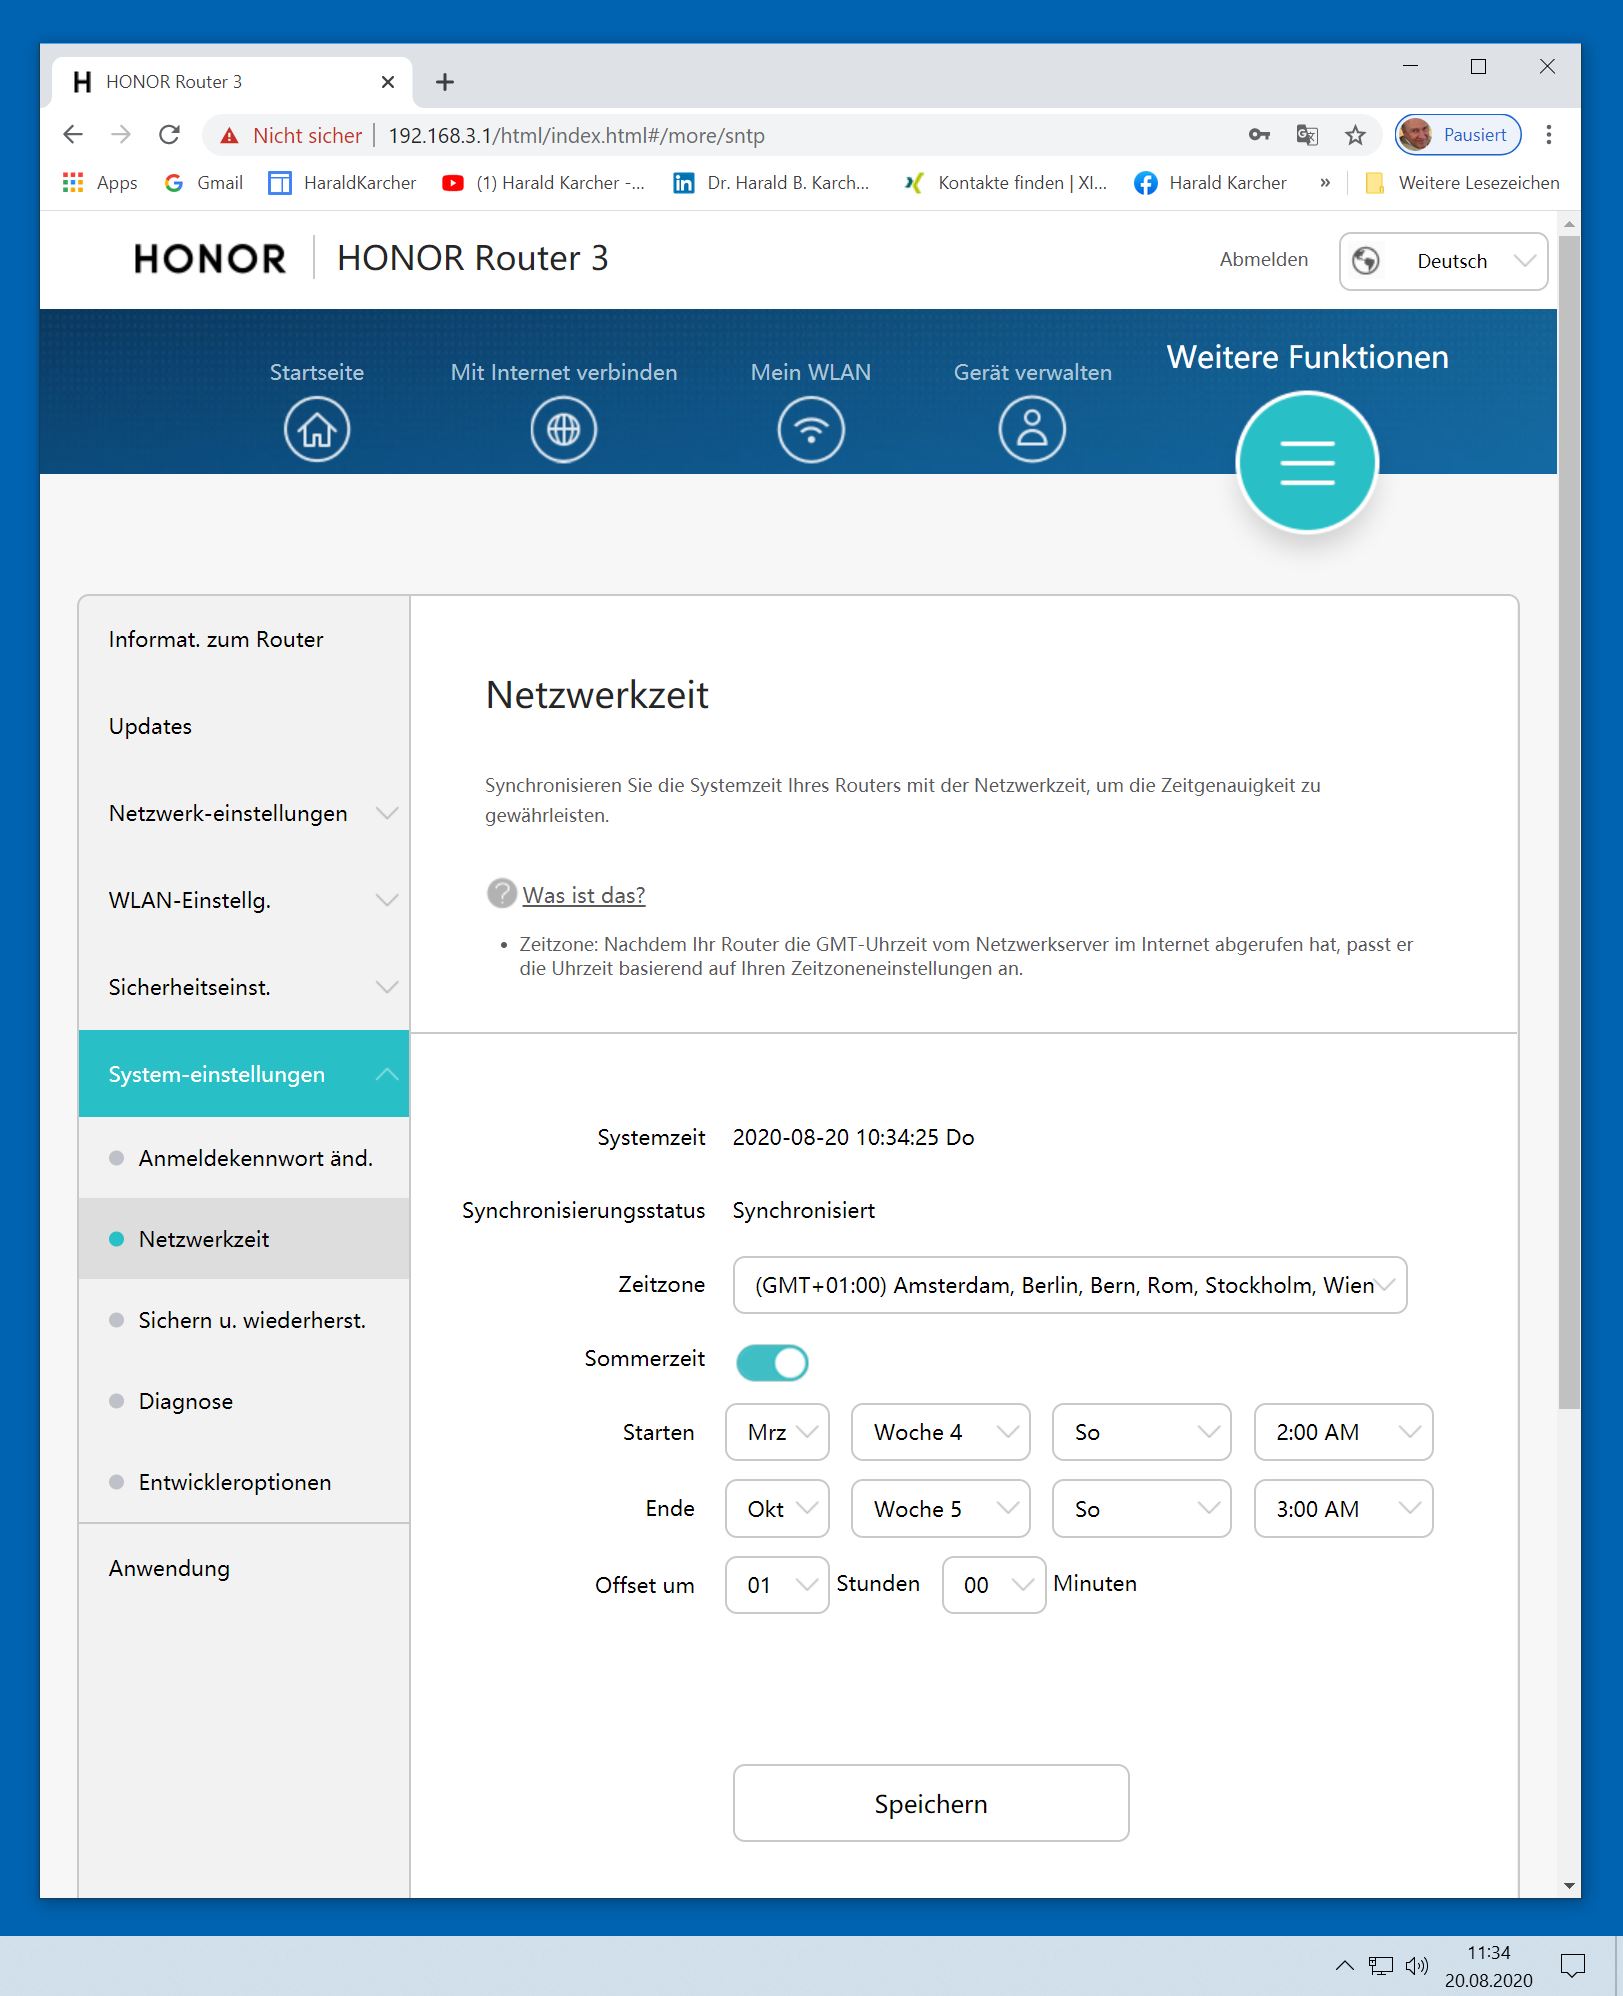
Task: Collapse the System-einstellungen section
Action: tap(244, 1074)
